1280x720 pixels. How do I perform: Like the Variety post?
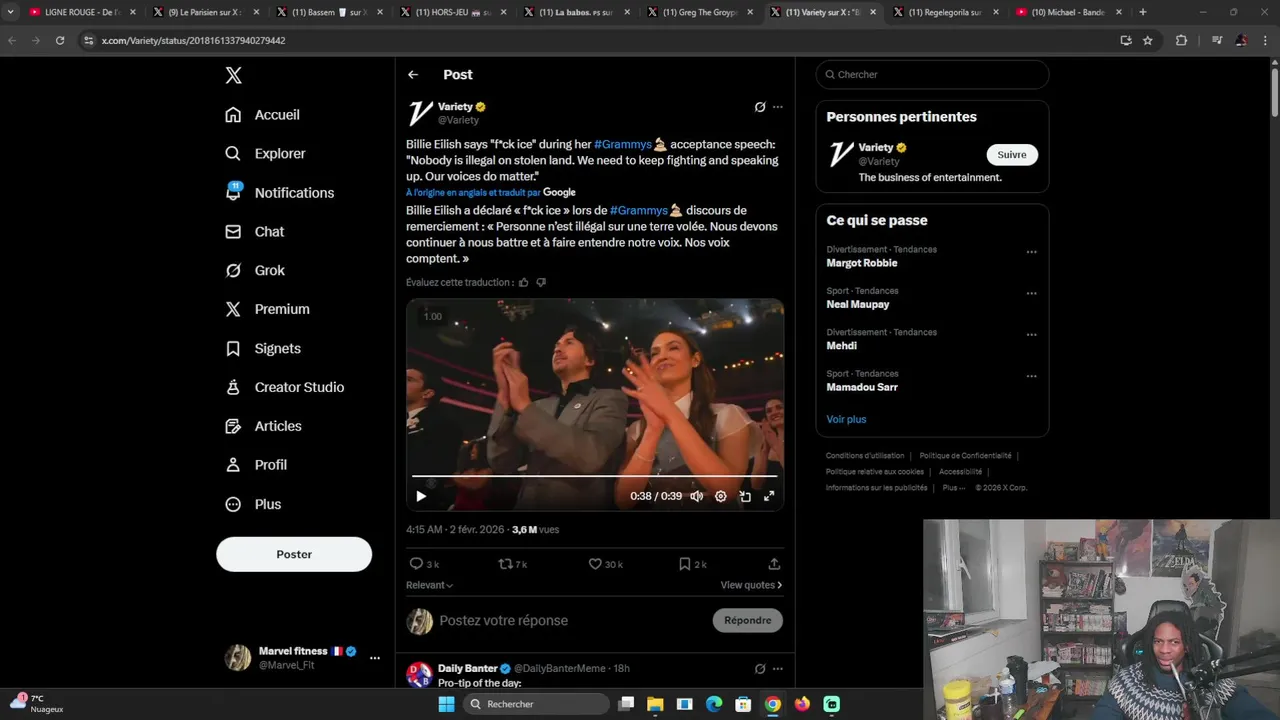605,564
